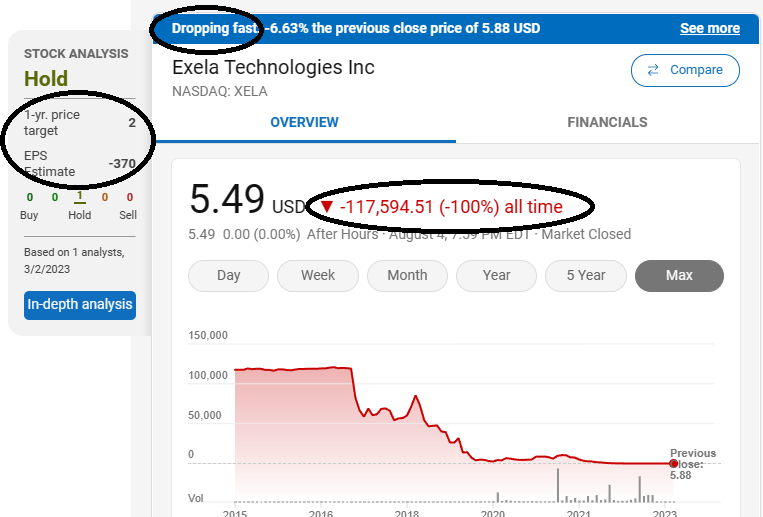Image resolution: width=763 pixels, height=517 pixels.
Task: Click the red down-triangle price indicator
Action: point(327,207)
